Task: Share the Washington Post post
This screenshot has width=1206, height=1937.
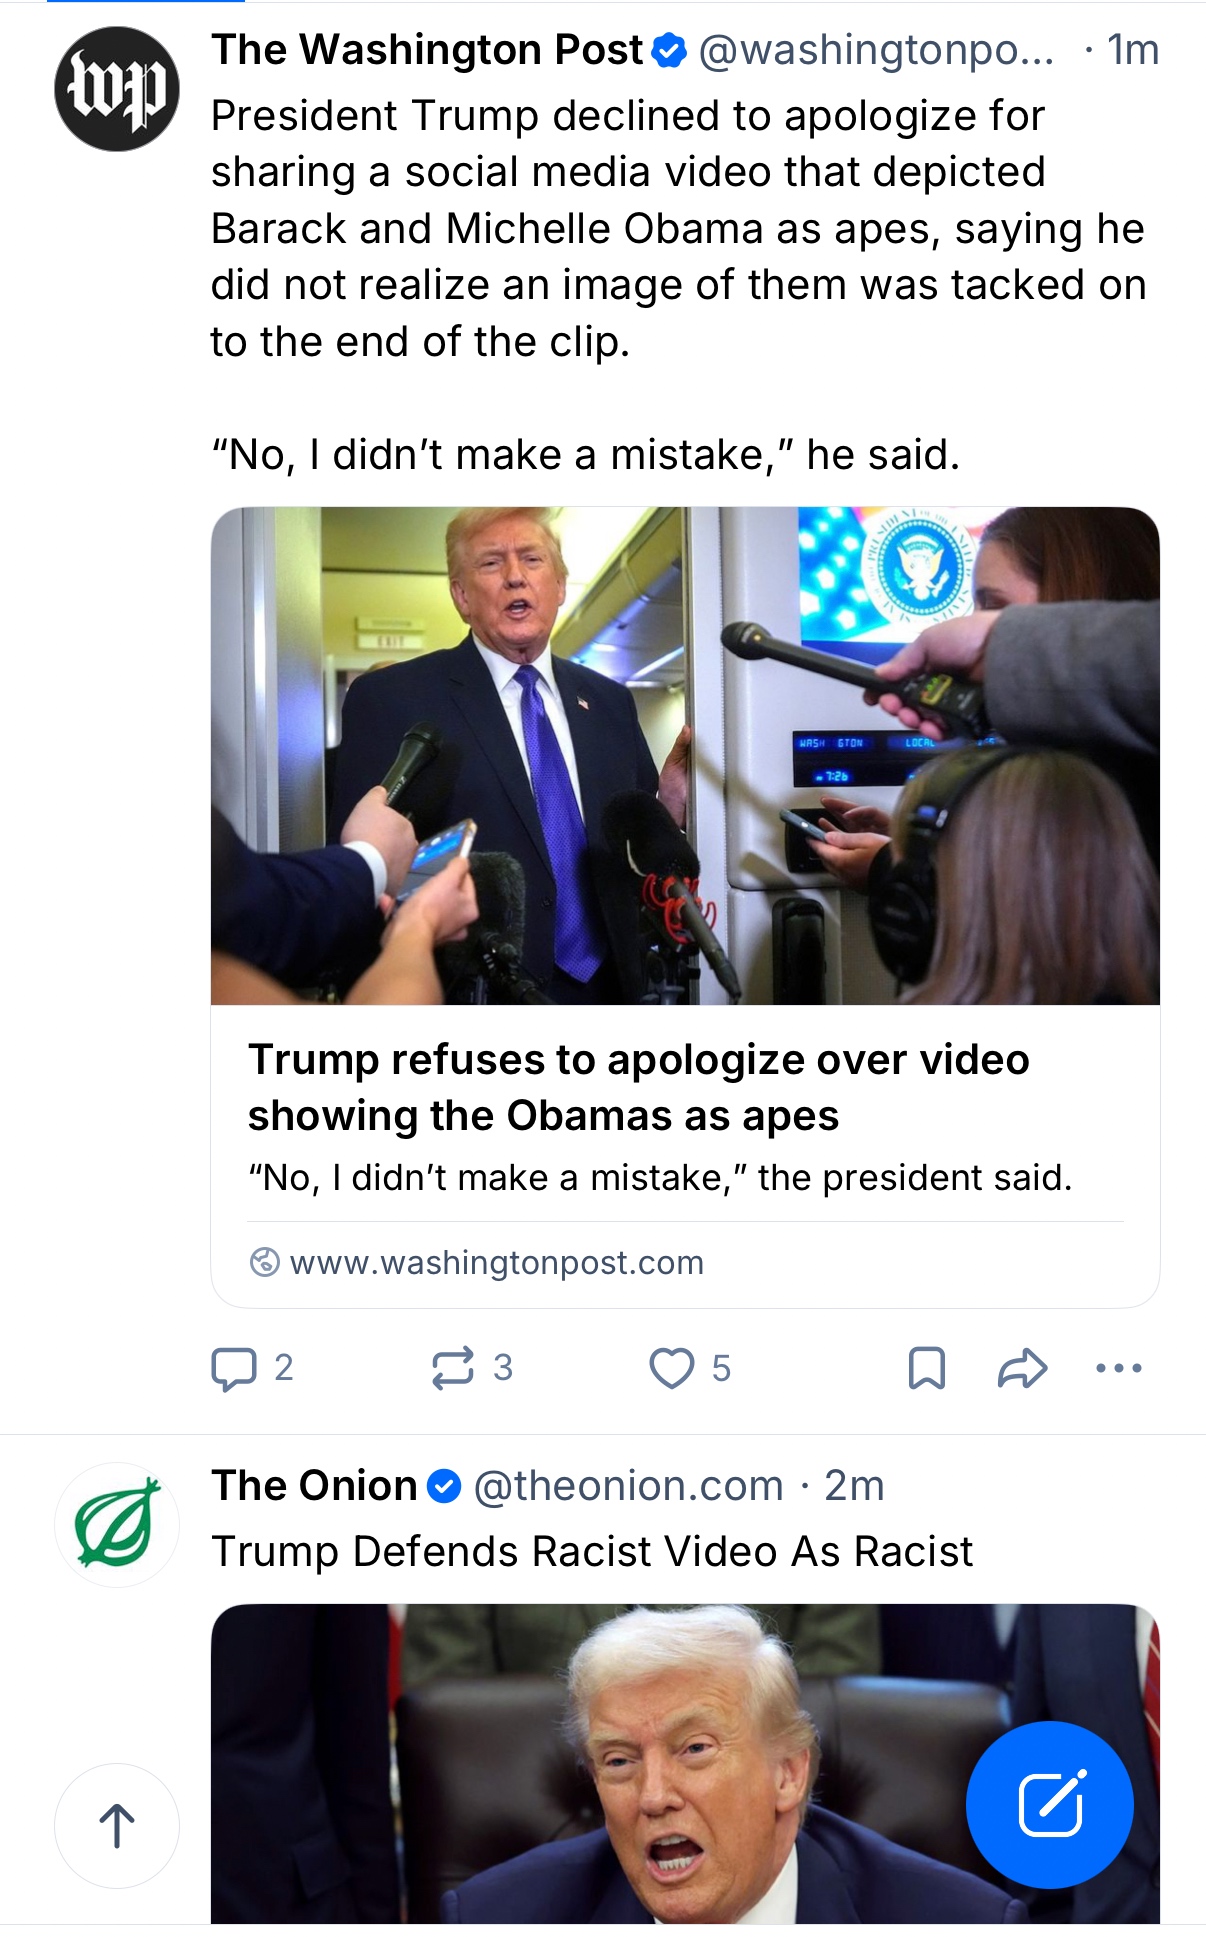Action: point(1022,1368)
